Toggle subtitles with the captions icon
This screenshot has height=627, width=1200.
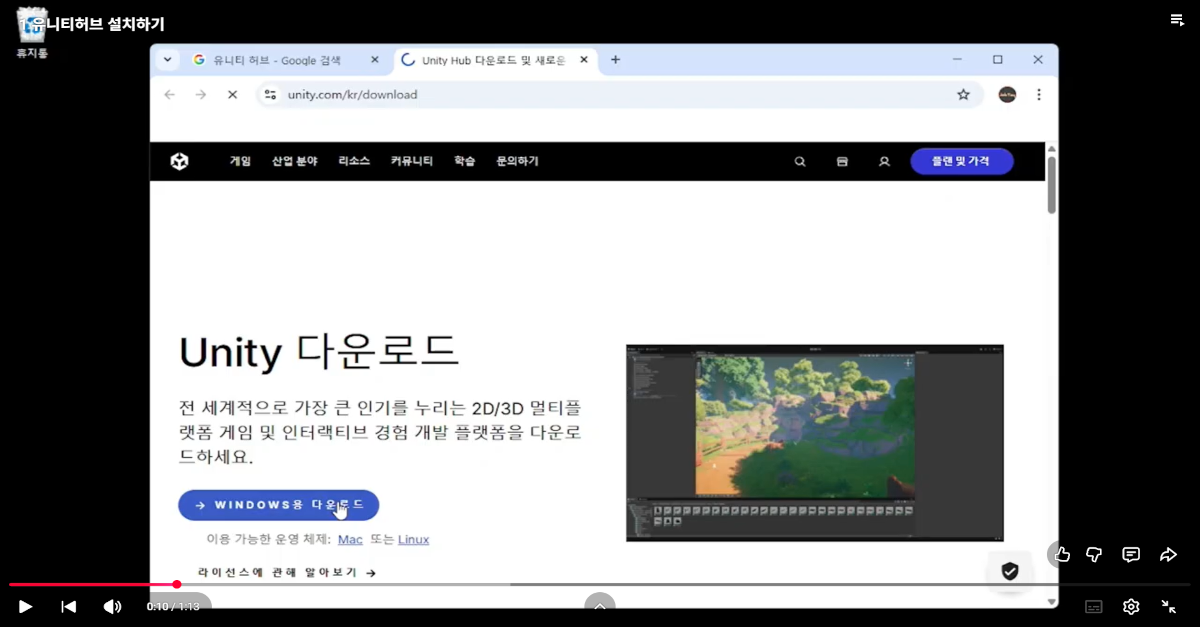click(x=1094, y=606)
